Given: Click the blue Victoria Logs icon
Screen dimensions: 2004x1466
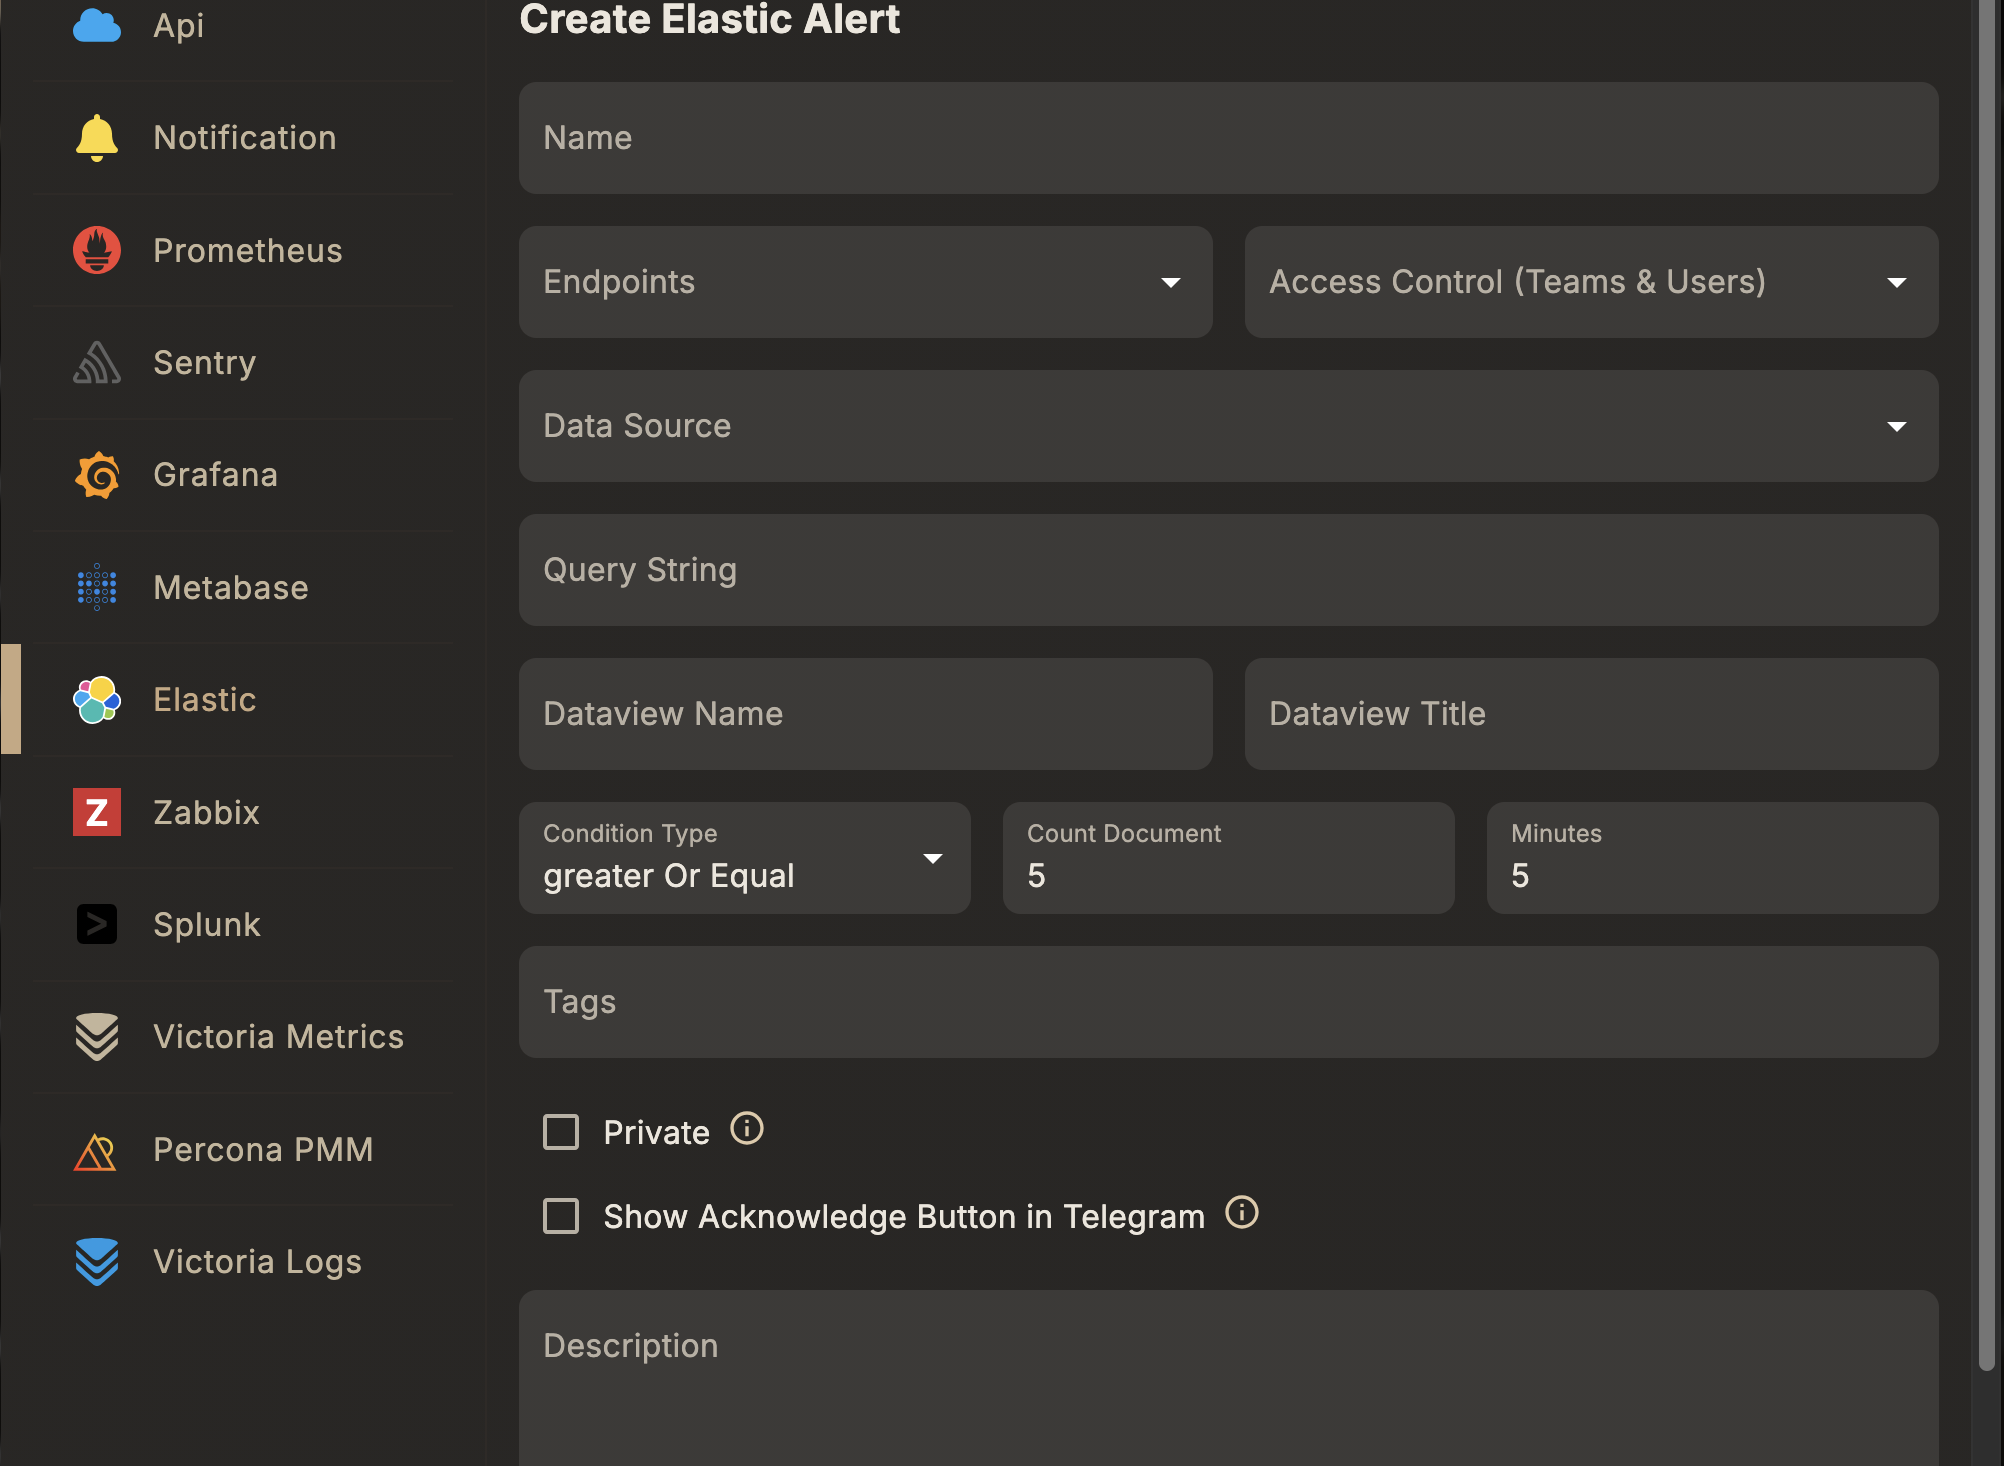Looking at the screenshot, I should pyautogui.click(x=97, y=1262).
